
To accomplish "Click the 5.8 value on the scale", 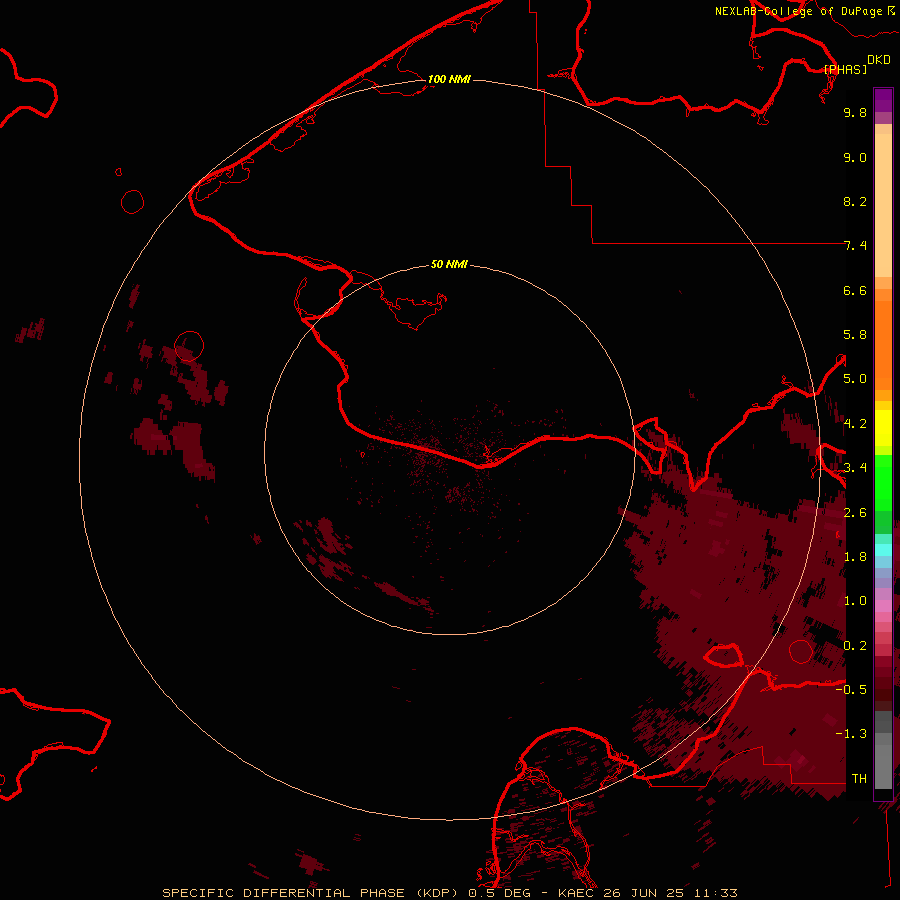I will click(x=855, y=335).
